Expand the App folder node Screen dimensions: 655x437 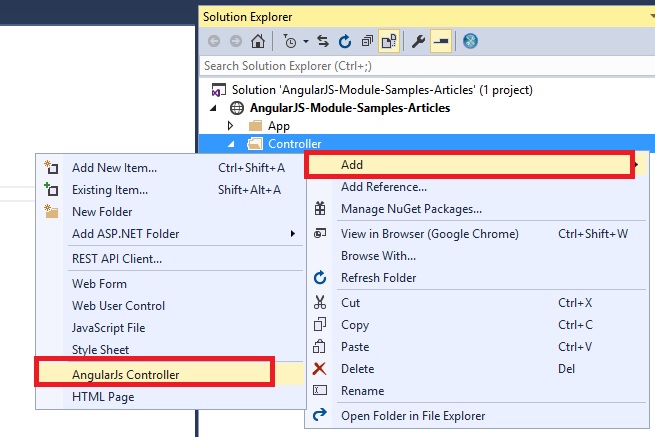[x=231, y=126]
